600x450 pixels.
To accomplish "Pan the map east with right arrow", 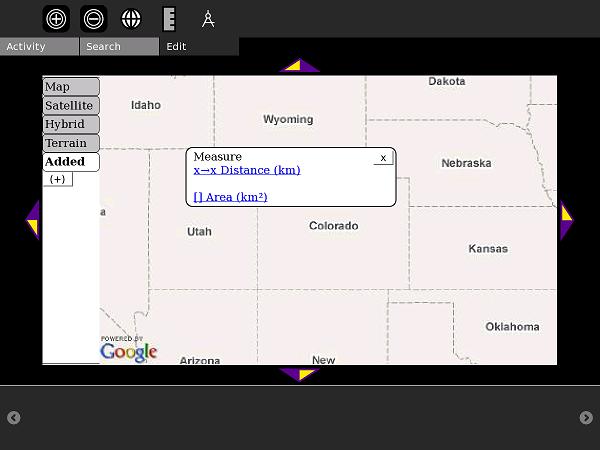I will [566, 220].
